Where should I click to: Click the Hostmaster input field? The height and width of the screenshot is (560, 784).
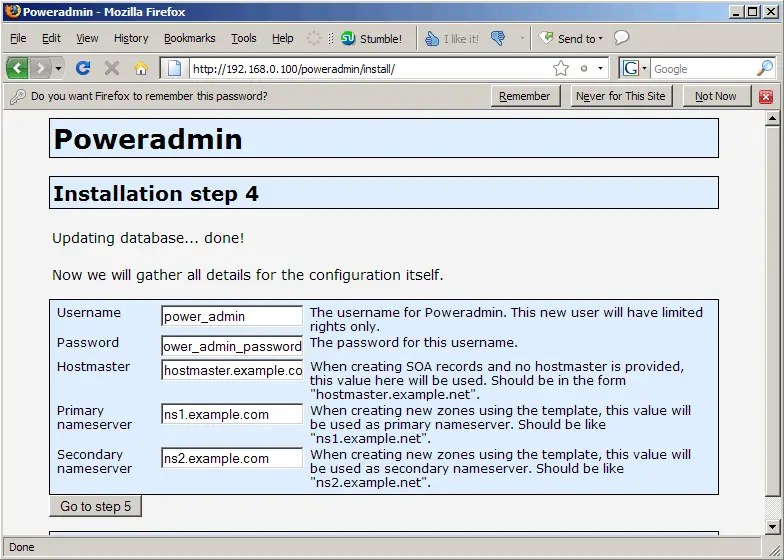232,370
